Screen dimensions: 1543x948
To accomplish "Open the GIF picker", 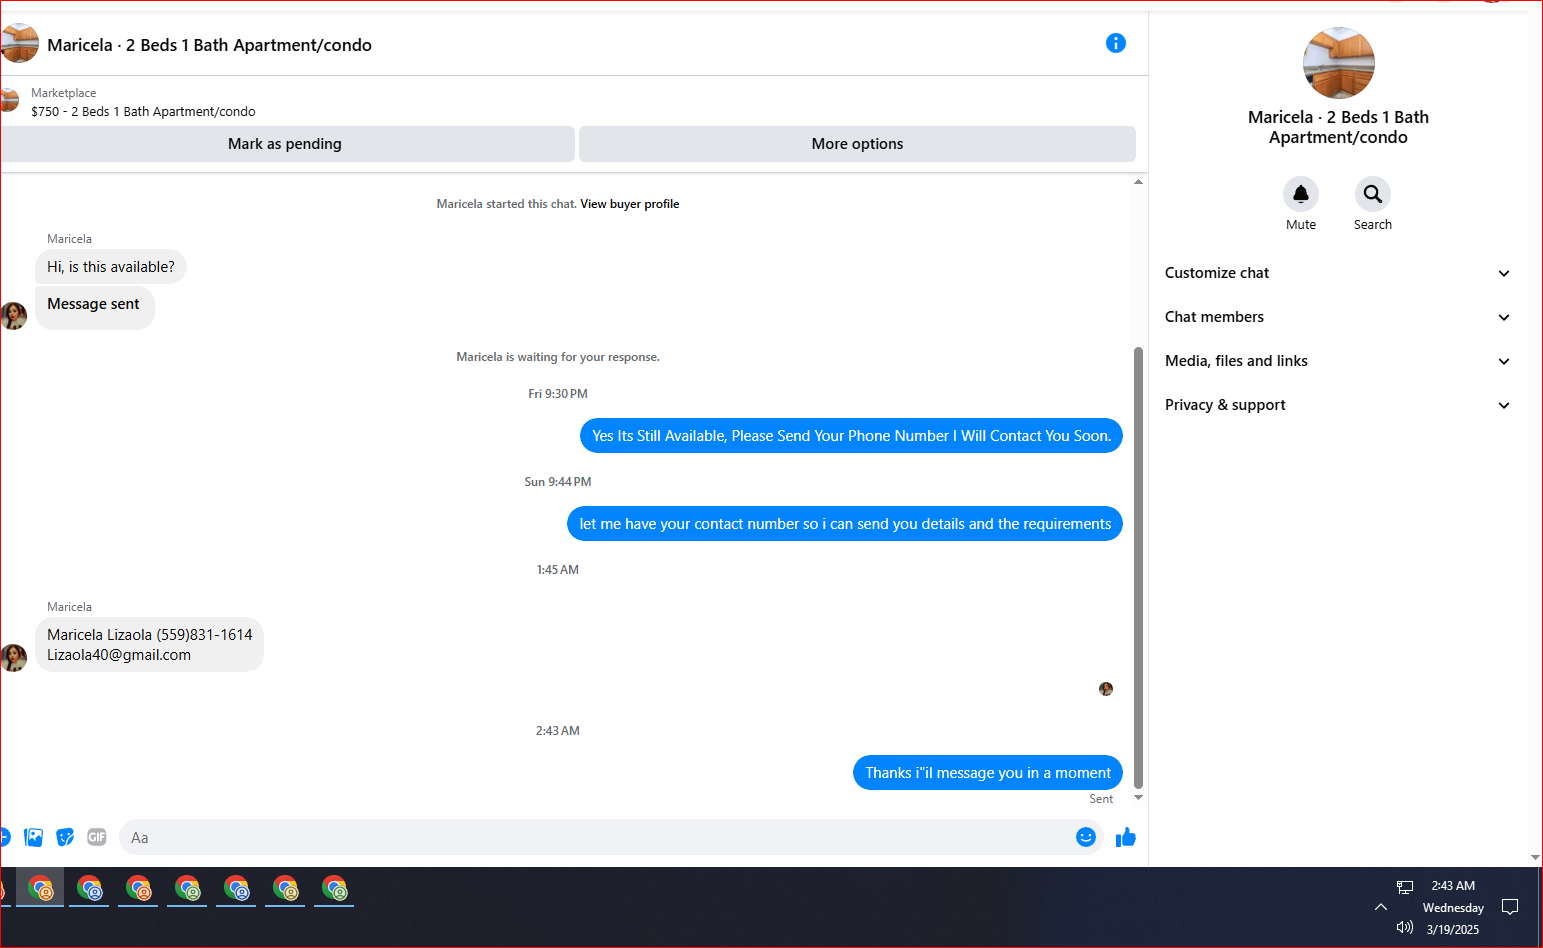I will click(x=97, y=837).
